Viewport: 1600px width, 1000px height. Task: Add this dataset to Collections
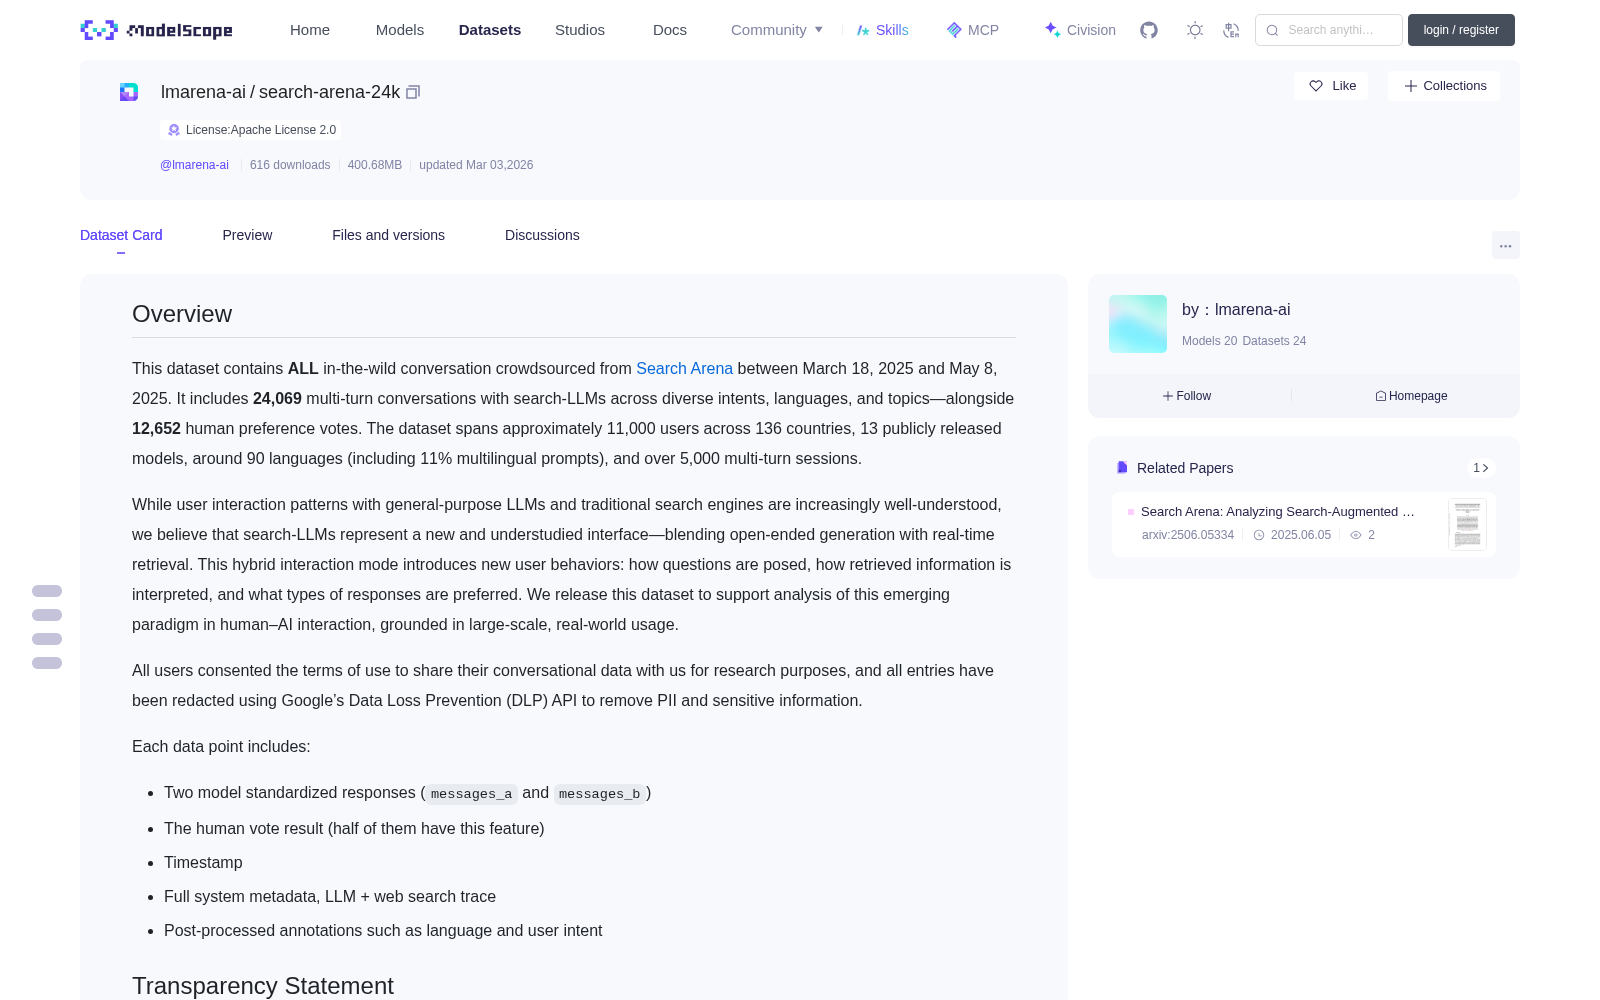pyautogui.click(x=1444, y=86)
